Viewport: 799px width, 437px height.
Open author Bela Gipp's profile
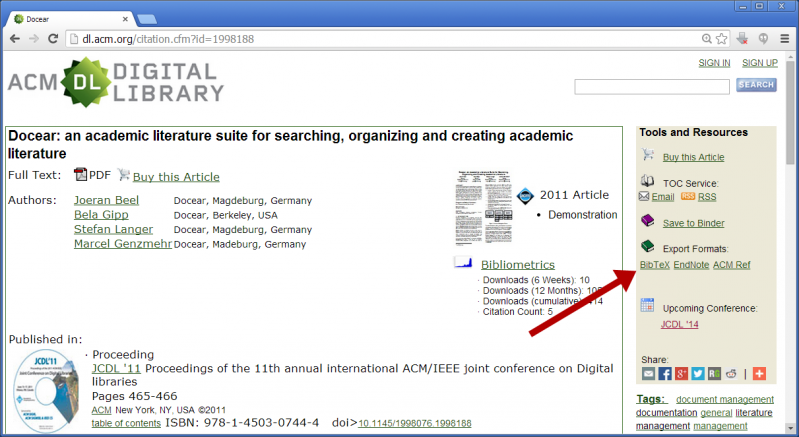pos(101,214)
